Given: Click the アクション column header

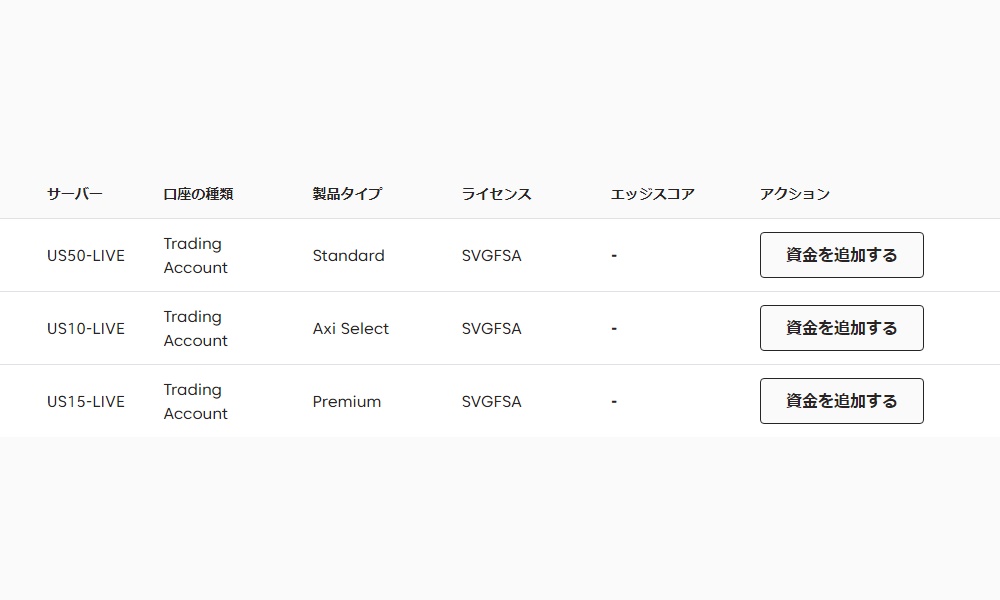Looking at the screenshot, I should [795, 194].
